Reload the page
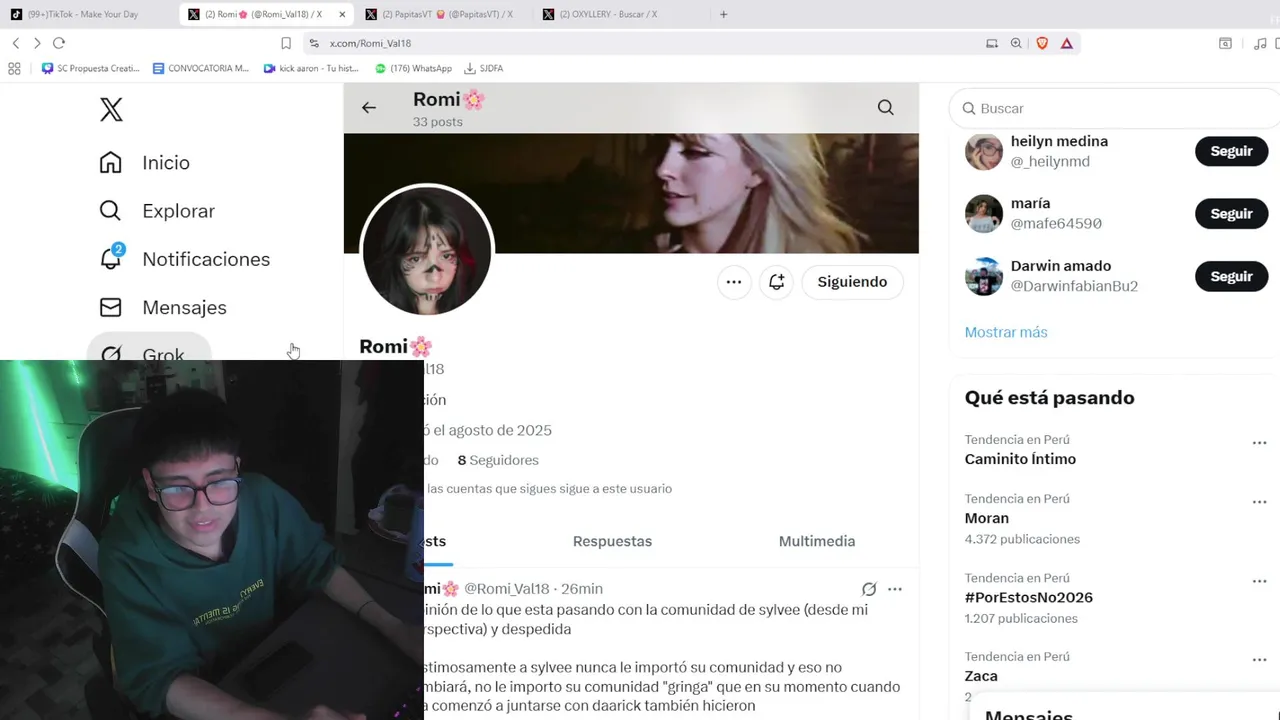Screen dimensions: 1280x720 click(59, 43)
